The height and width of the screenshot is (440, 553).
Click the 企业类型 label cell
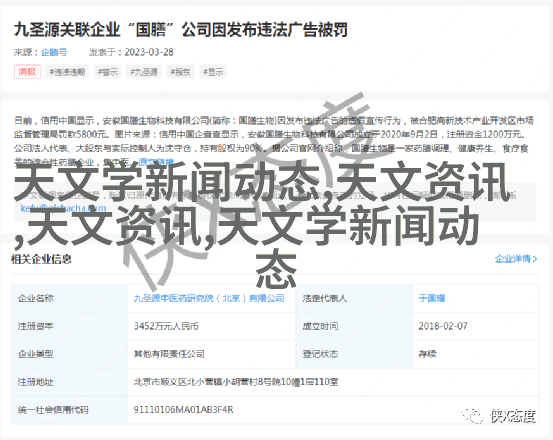coord(69,354)
